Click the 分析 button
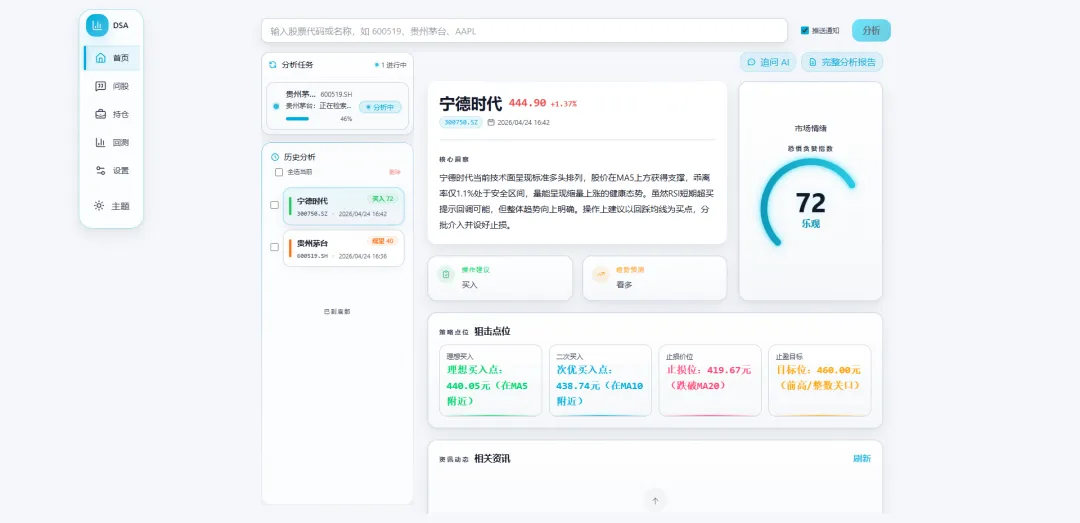 tap(871, 30)
